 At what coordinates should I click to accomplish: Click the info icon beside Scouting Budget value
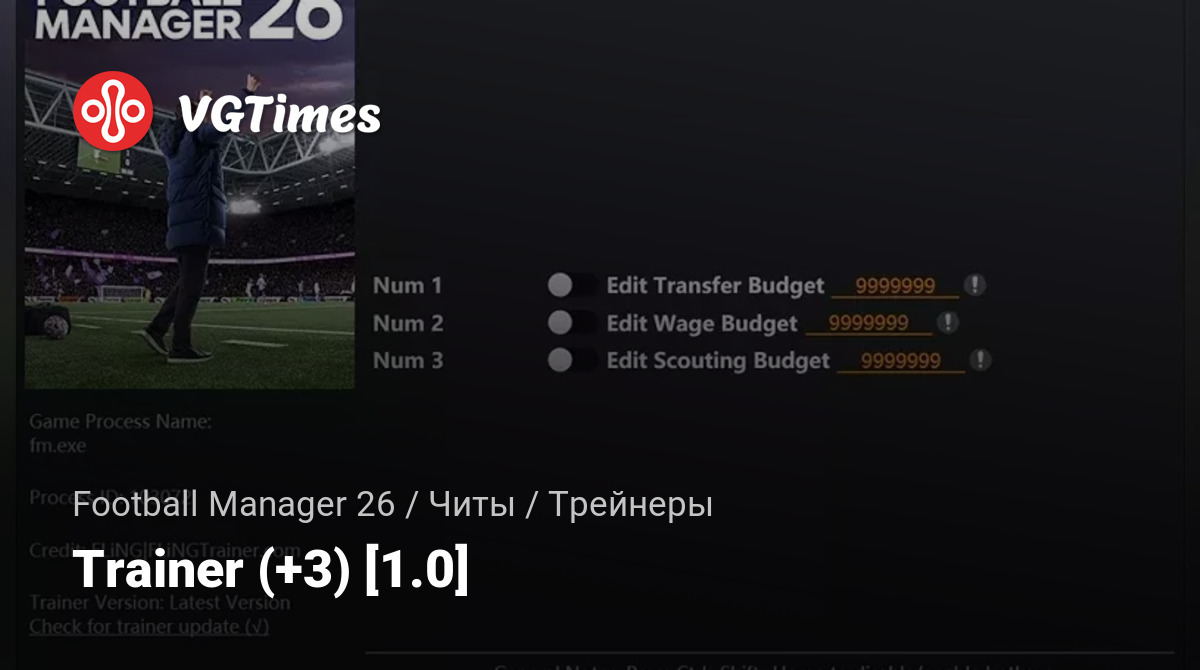tap(981, 360)
